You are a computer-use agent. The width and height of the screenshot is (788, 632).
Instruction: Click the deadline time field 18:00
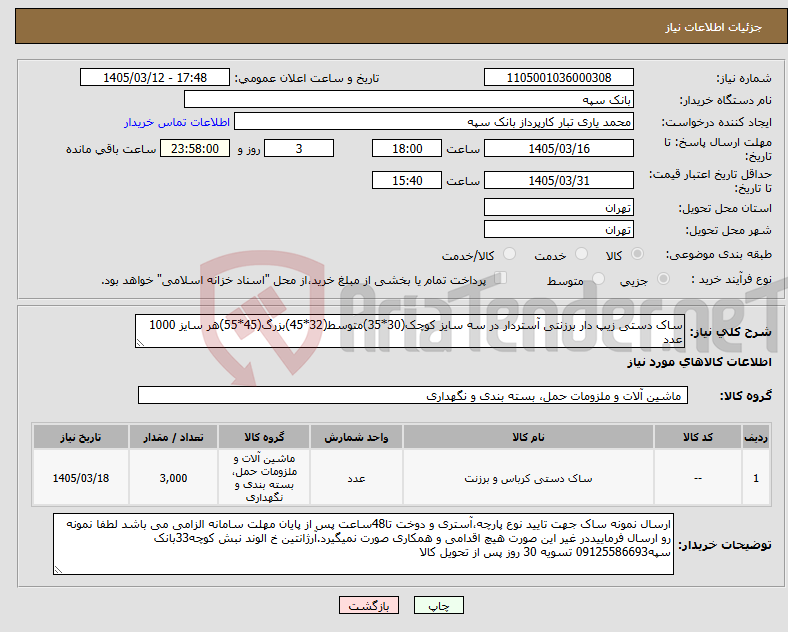pyautogui.click(x=407, y=148)
